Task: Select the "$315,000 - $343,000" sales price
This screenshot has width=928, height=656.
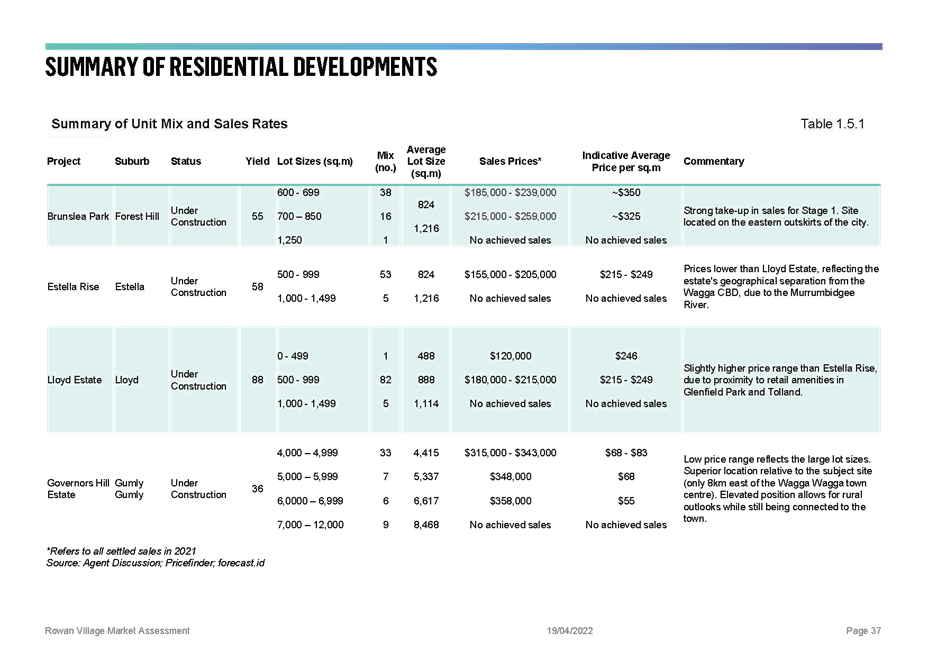Action: [x=510, y=453]
